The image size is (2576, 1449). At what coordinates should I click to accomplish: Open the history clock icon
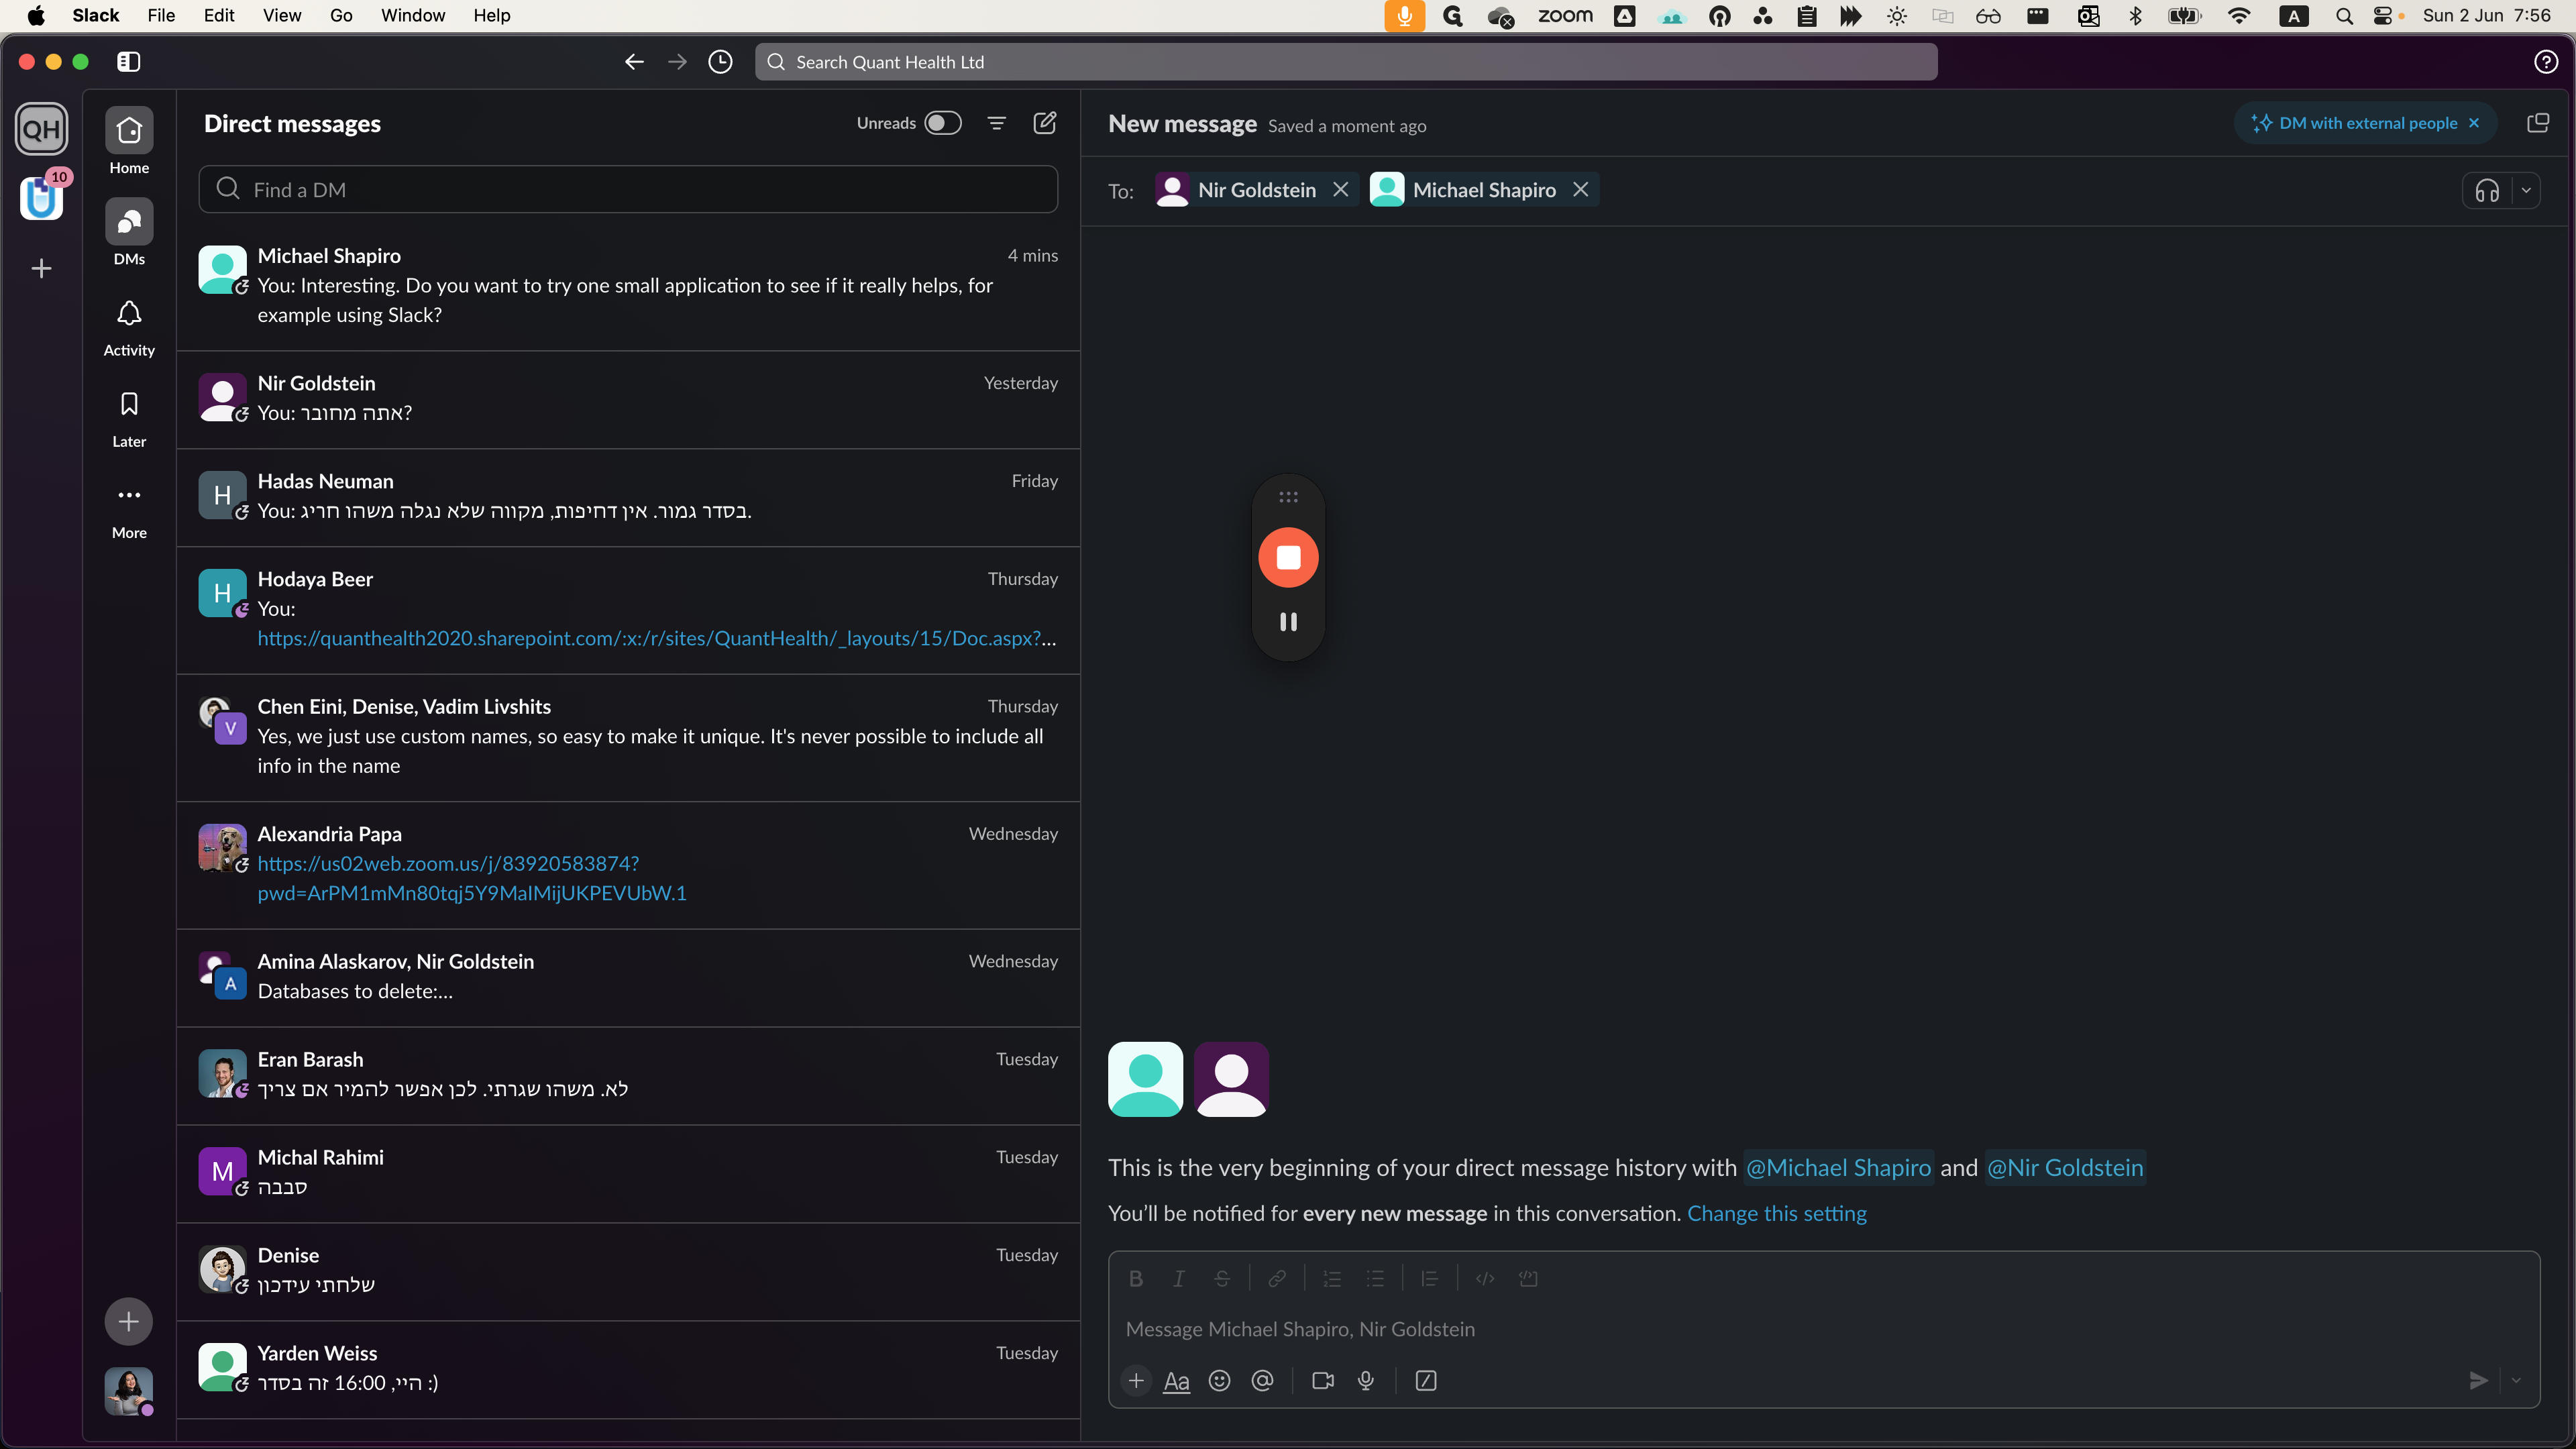pyautogui.click(x=720, y=62)
